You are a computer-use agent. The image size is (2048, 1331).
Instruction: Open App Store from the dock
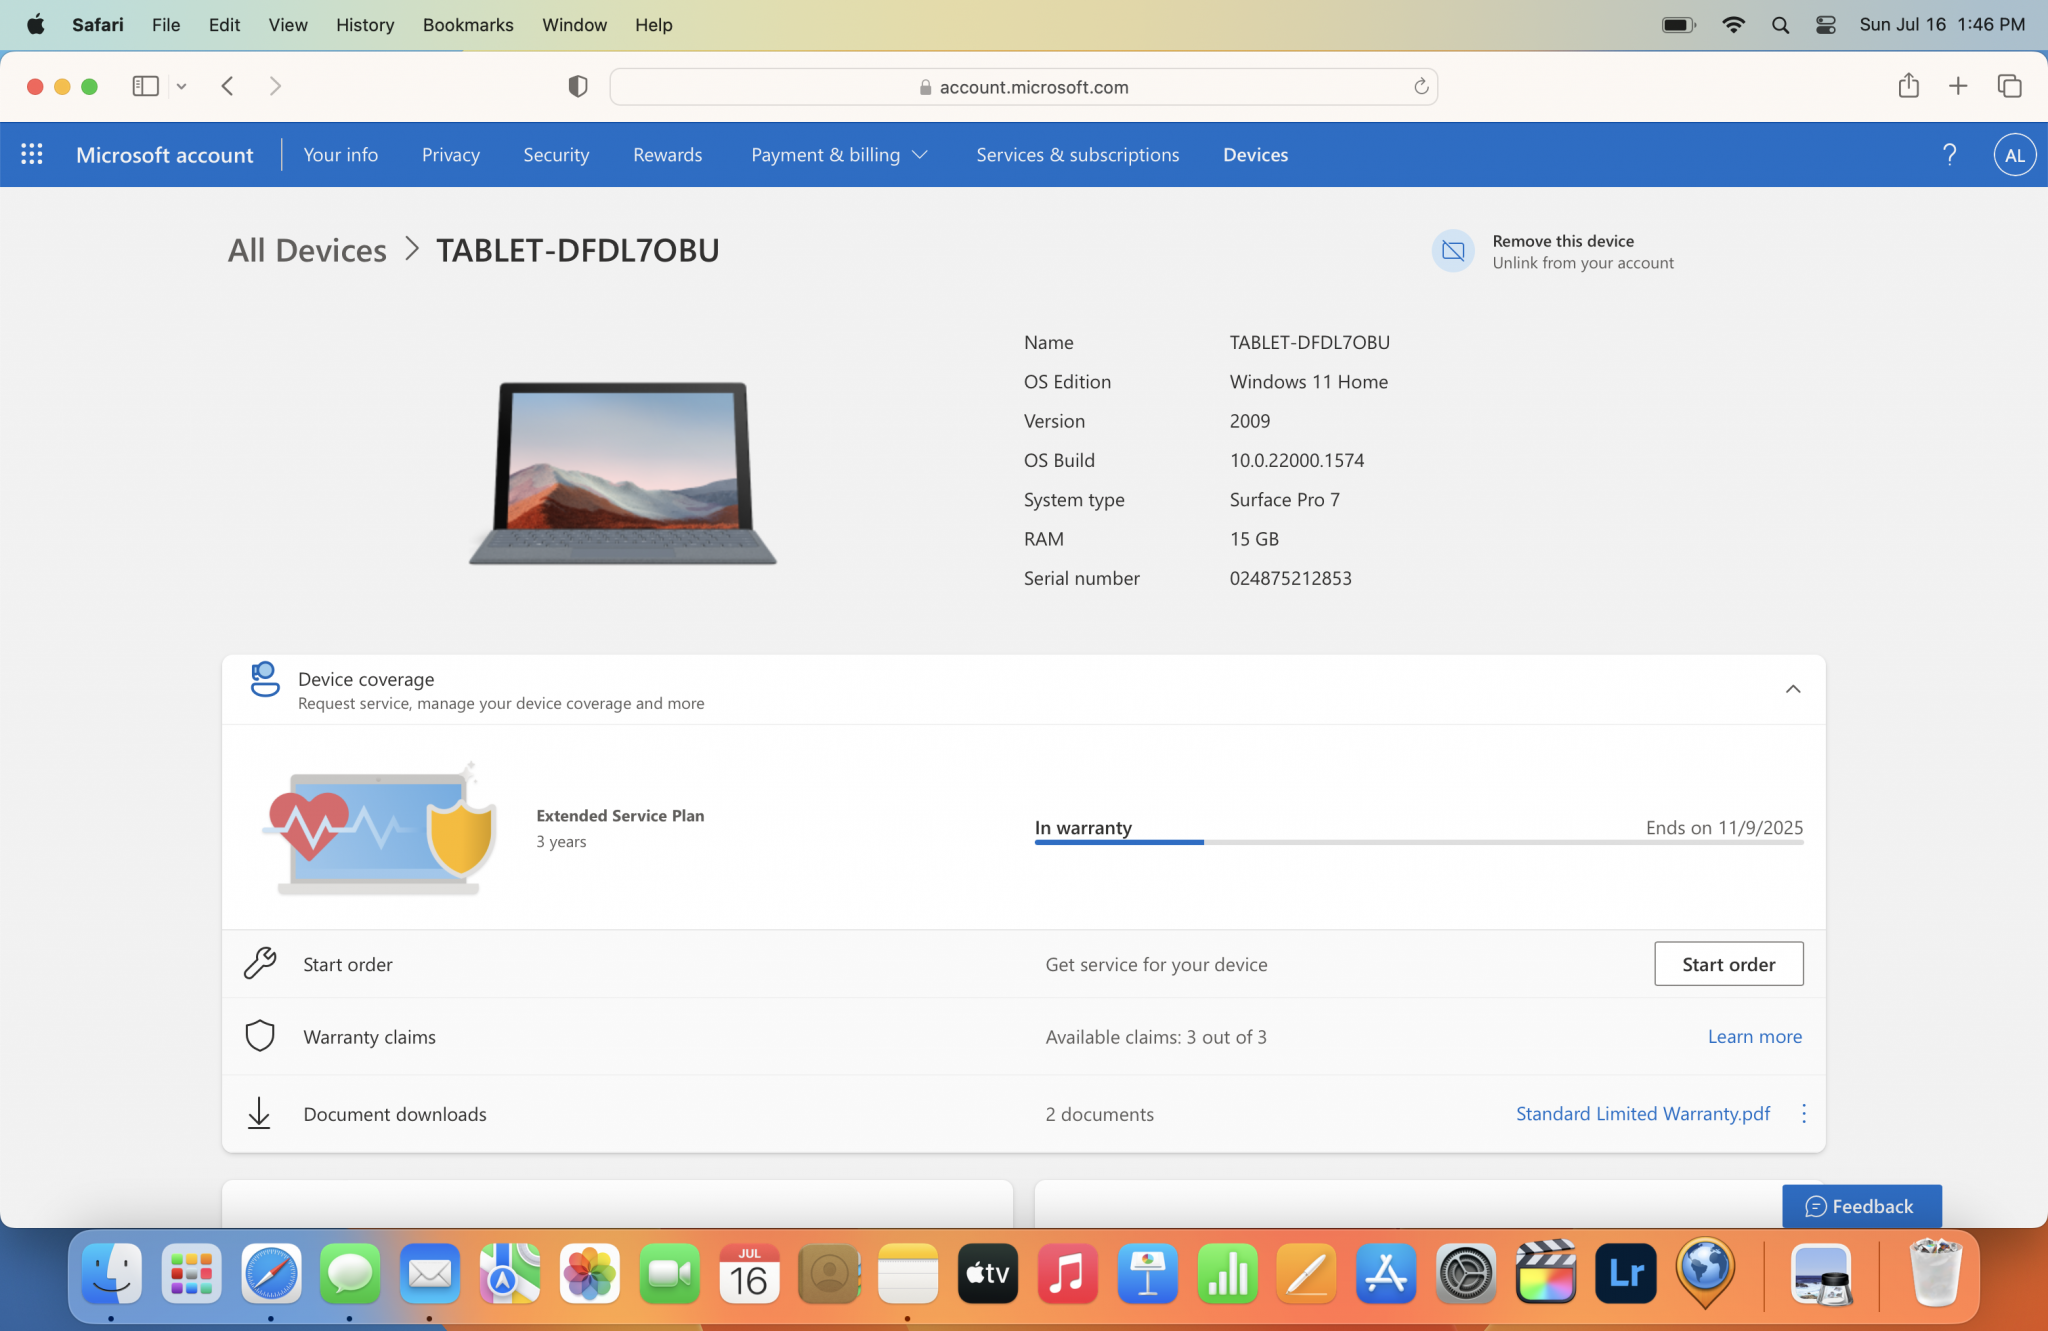(x=1386, y=1274)
